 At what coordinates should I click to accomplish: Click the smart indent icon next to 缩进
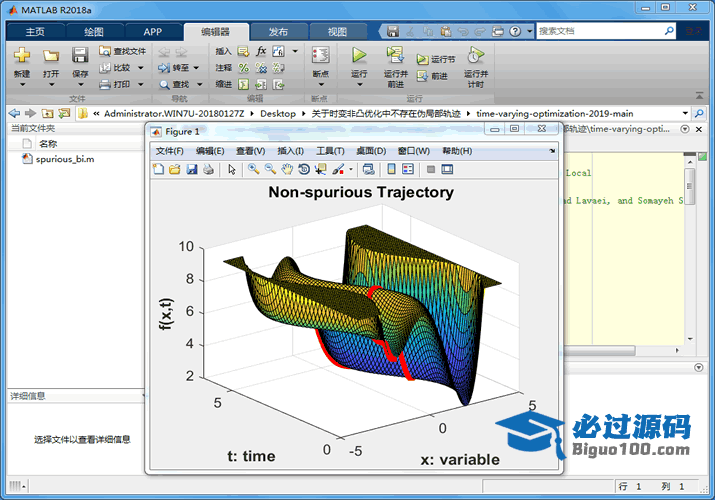point(244,84)
